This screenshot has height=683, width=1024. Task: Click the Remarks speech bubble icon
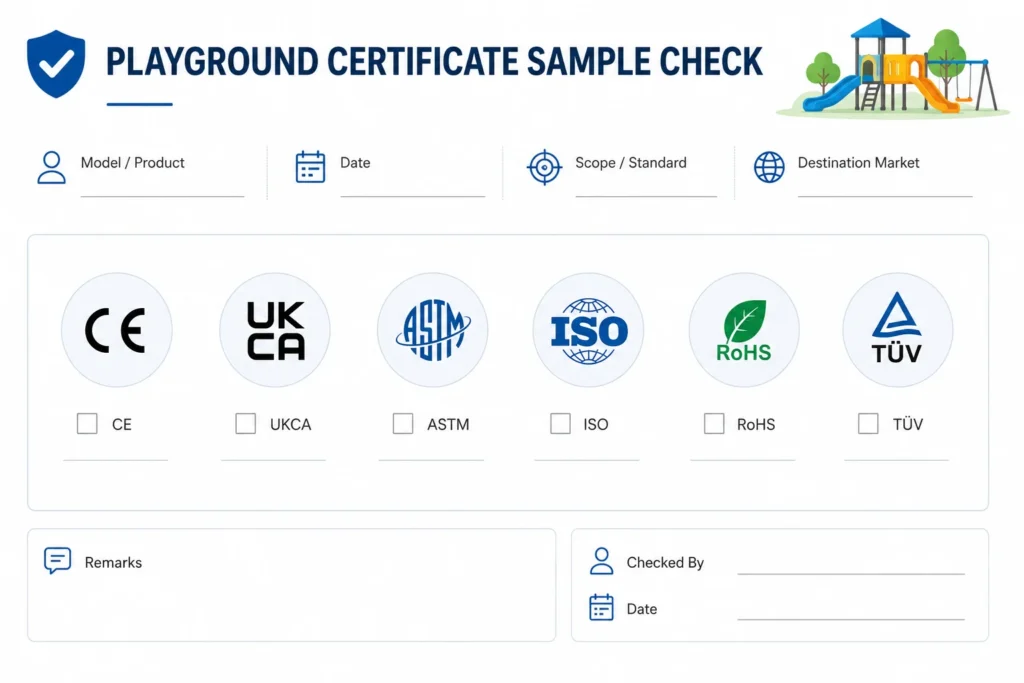click(57, 561)
